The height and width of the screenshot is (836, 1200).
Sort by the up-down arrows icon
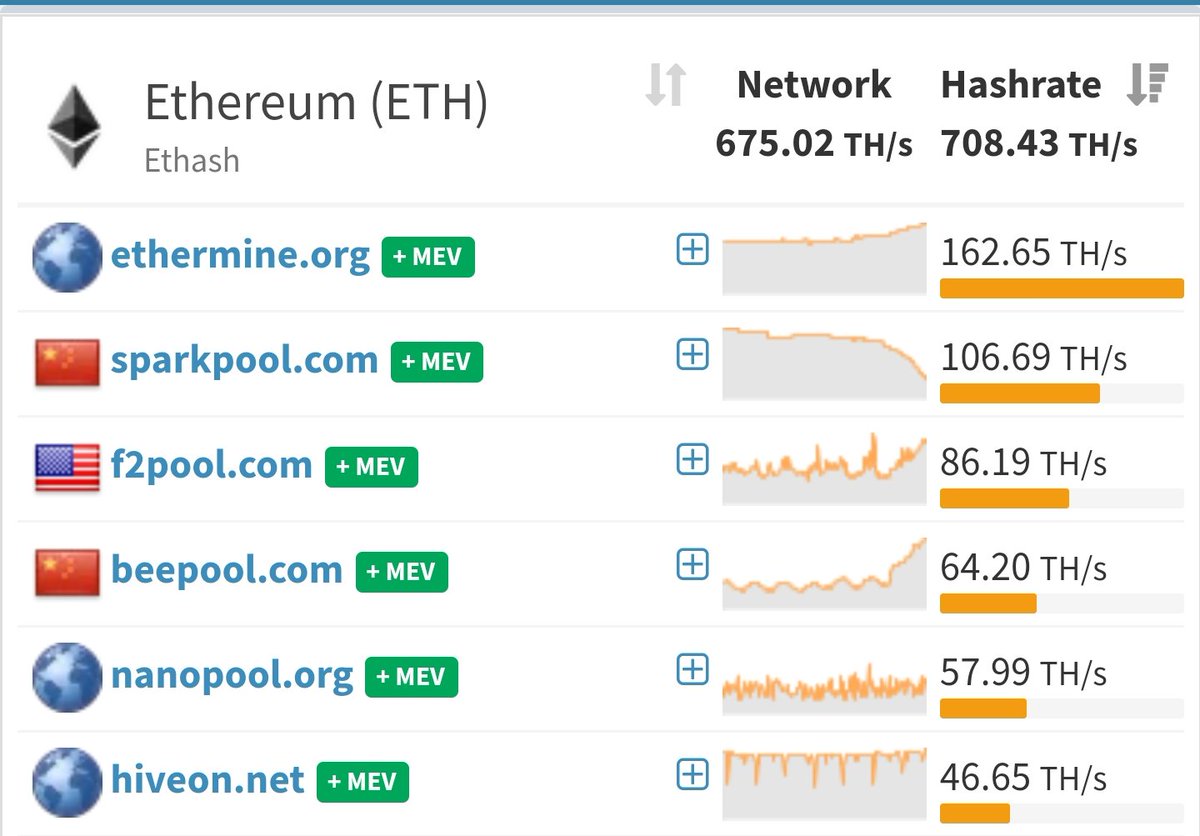tap(665, 84)
